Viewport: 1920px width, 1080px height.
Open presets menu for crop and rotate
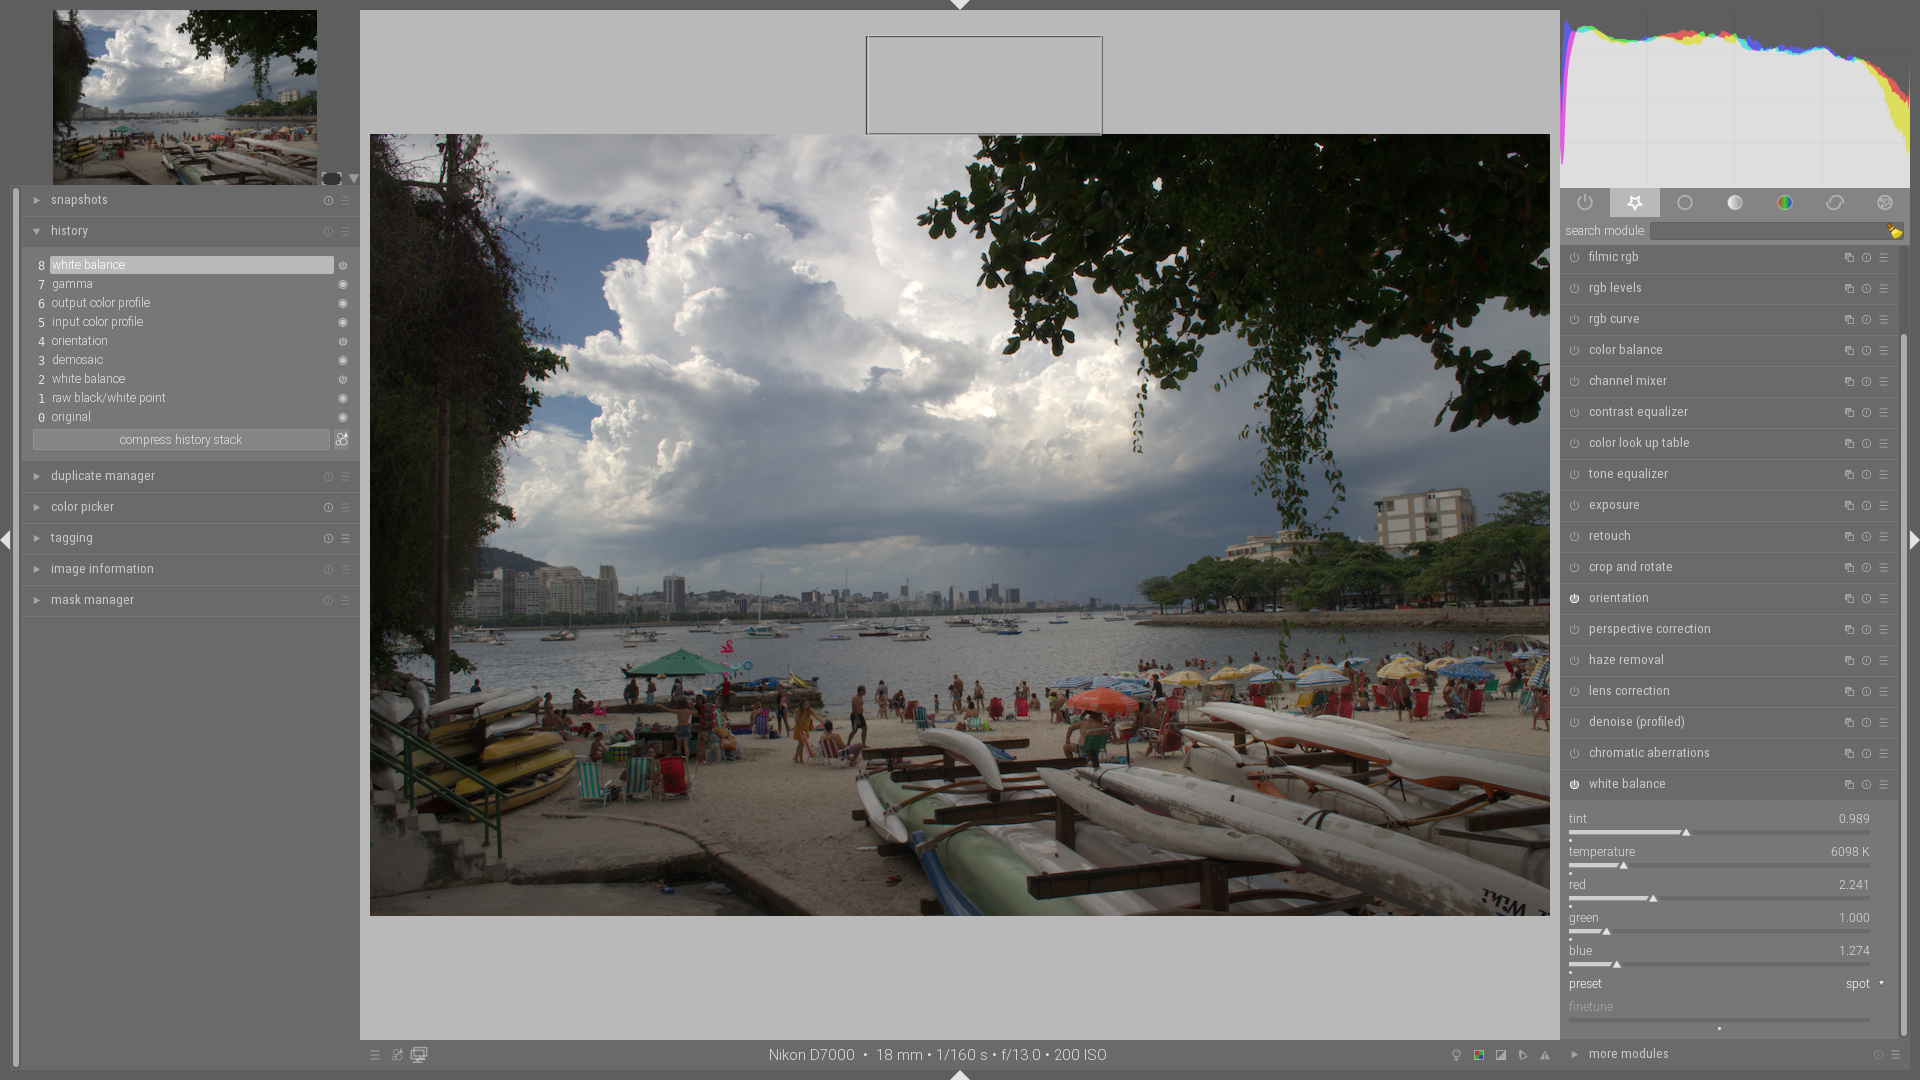1884,568
